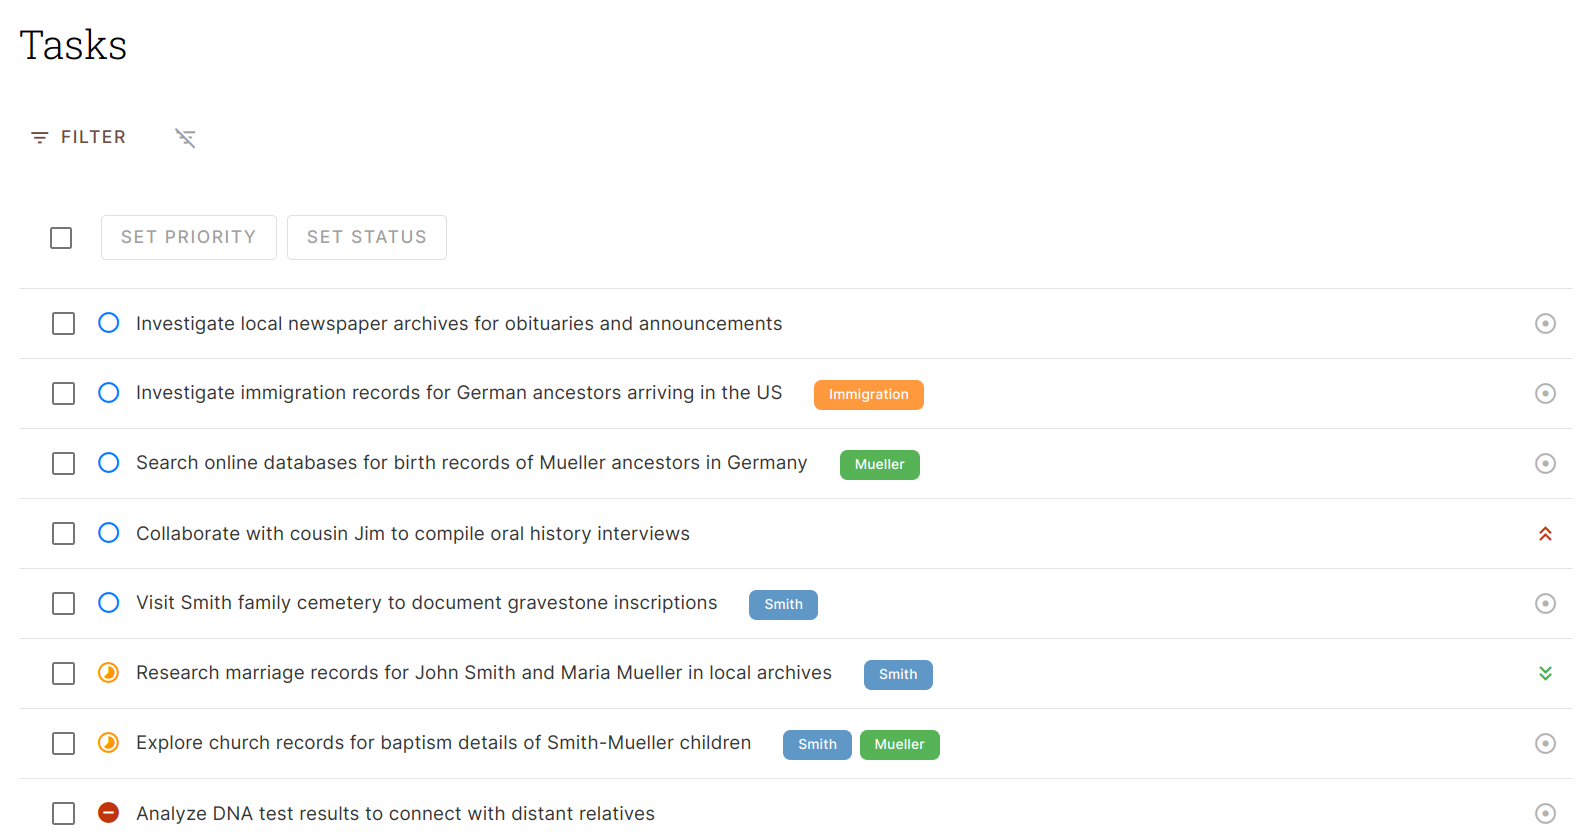The image size is (1576, 840).
Task: Click the in-progress status icon of marriage records task
Action: 109,673
